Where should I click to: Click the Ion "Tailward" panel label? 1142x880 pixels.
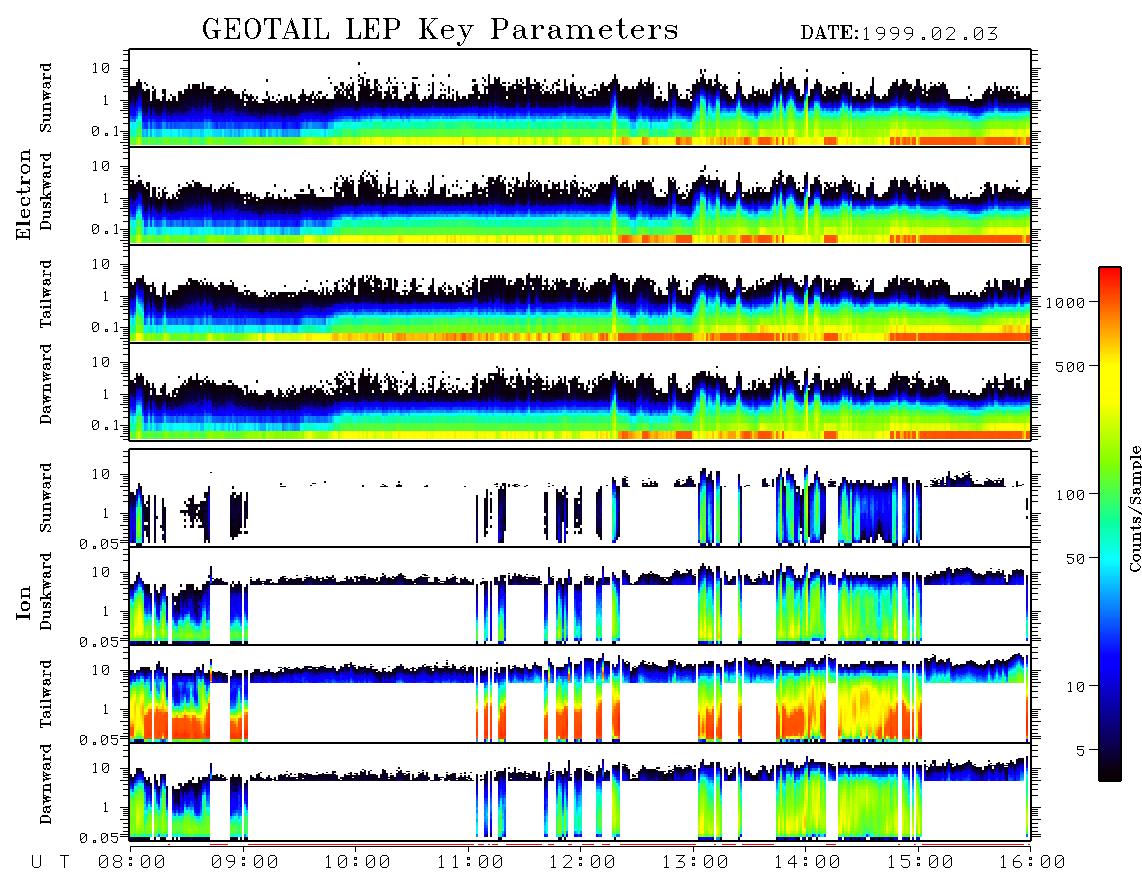coord(46,694)
